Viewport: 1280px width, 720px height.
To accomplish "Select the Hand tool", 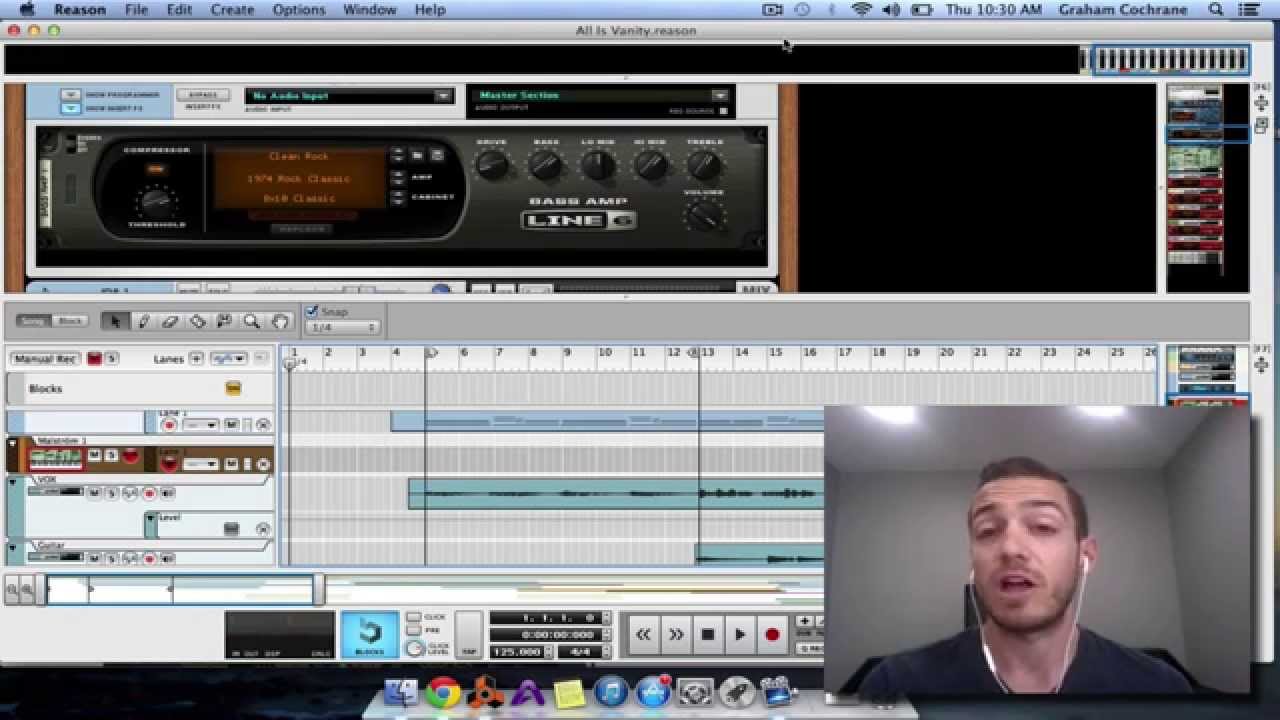I will (x=279, y=321).
